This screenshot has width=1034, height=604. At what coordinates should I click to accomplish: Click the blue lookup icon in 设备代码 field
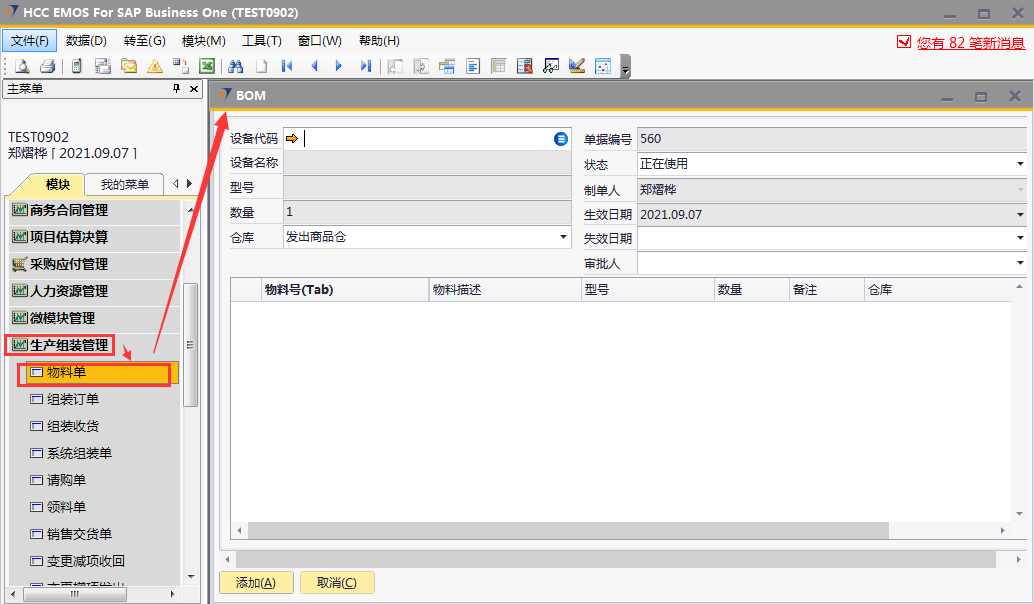561,139
